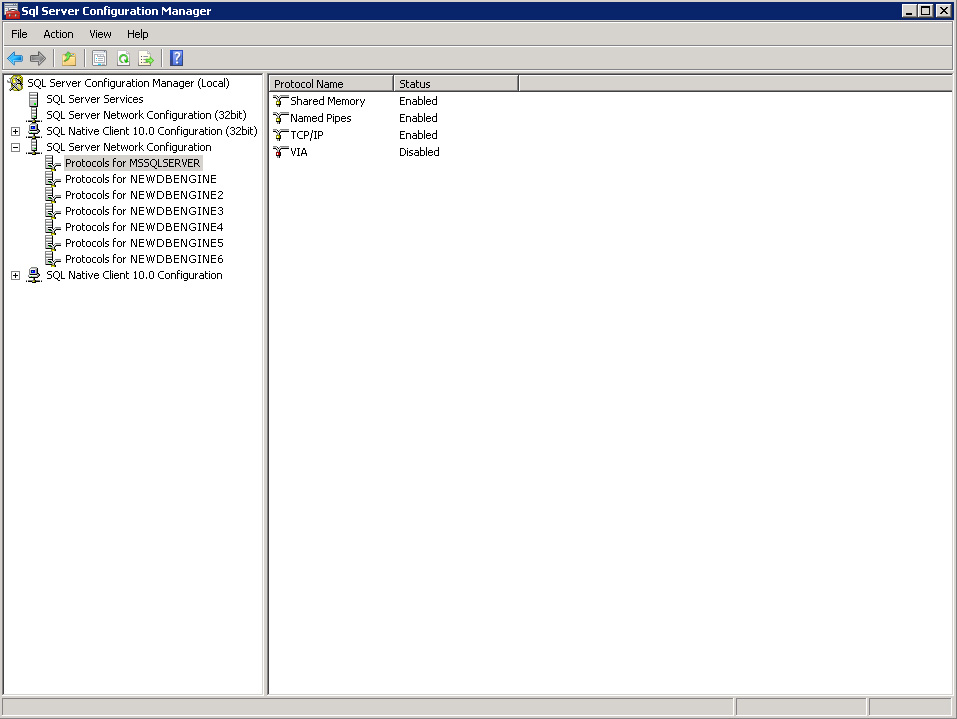The width and height of the screenshot is (957, 719).
Task: Click the Help question mark icon
Action: [x=176, y=59]
